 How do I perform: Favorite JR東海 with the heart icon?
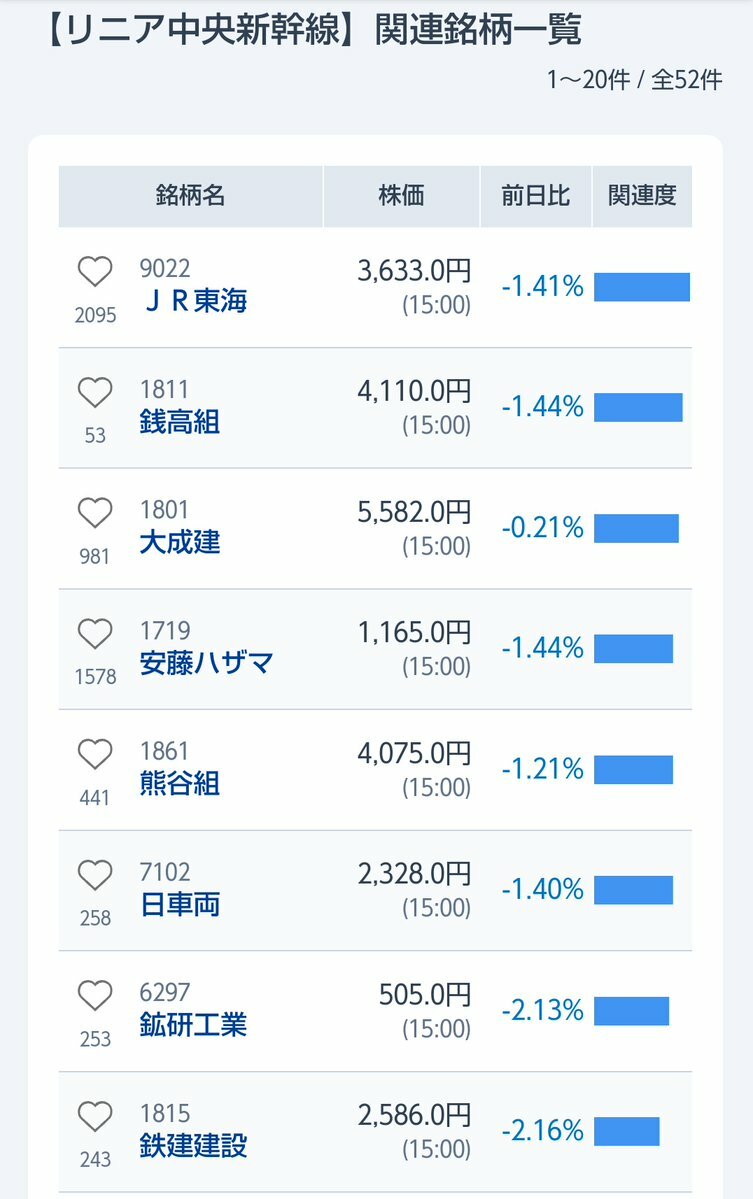click(x=95, y=271)
